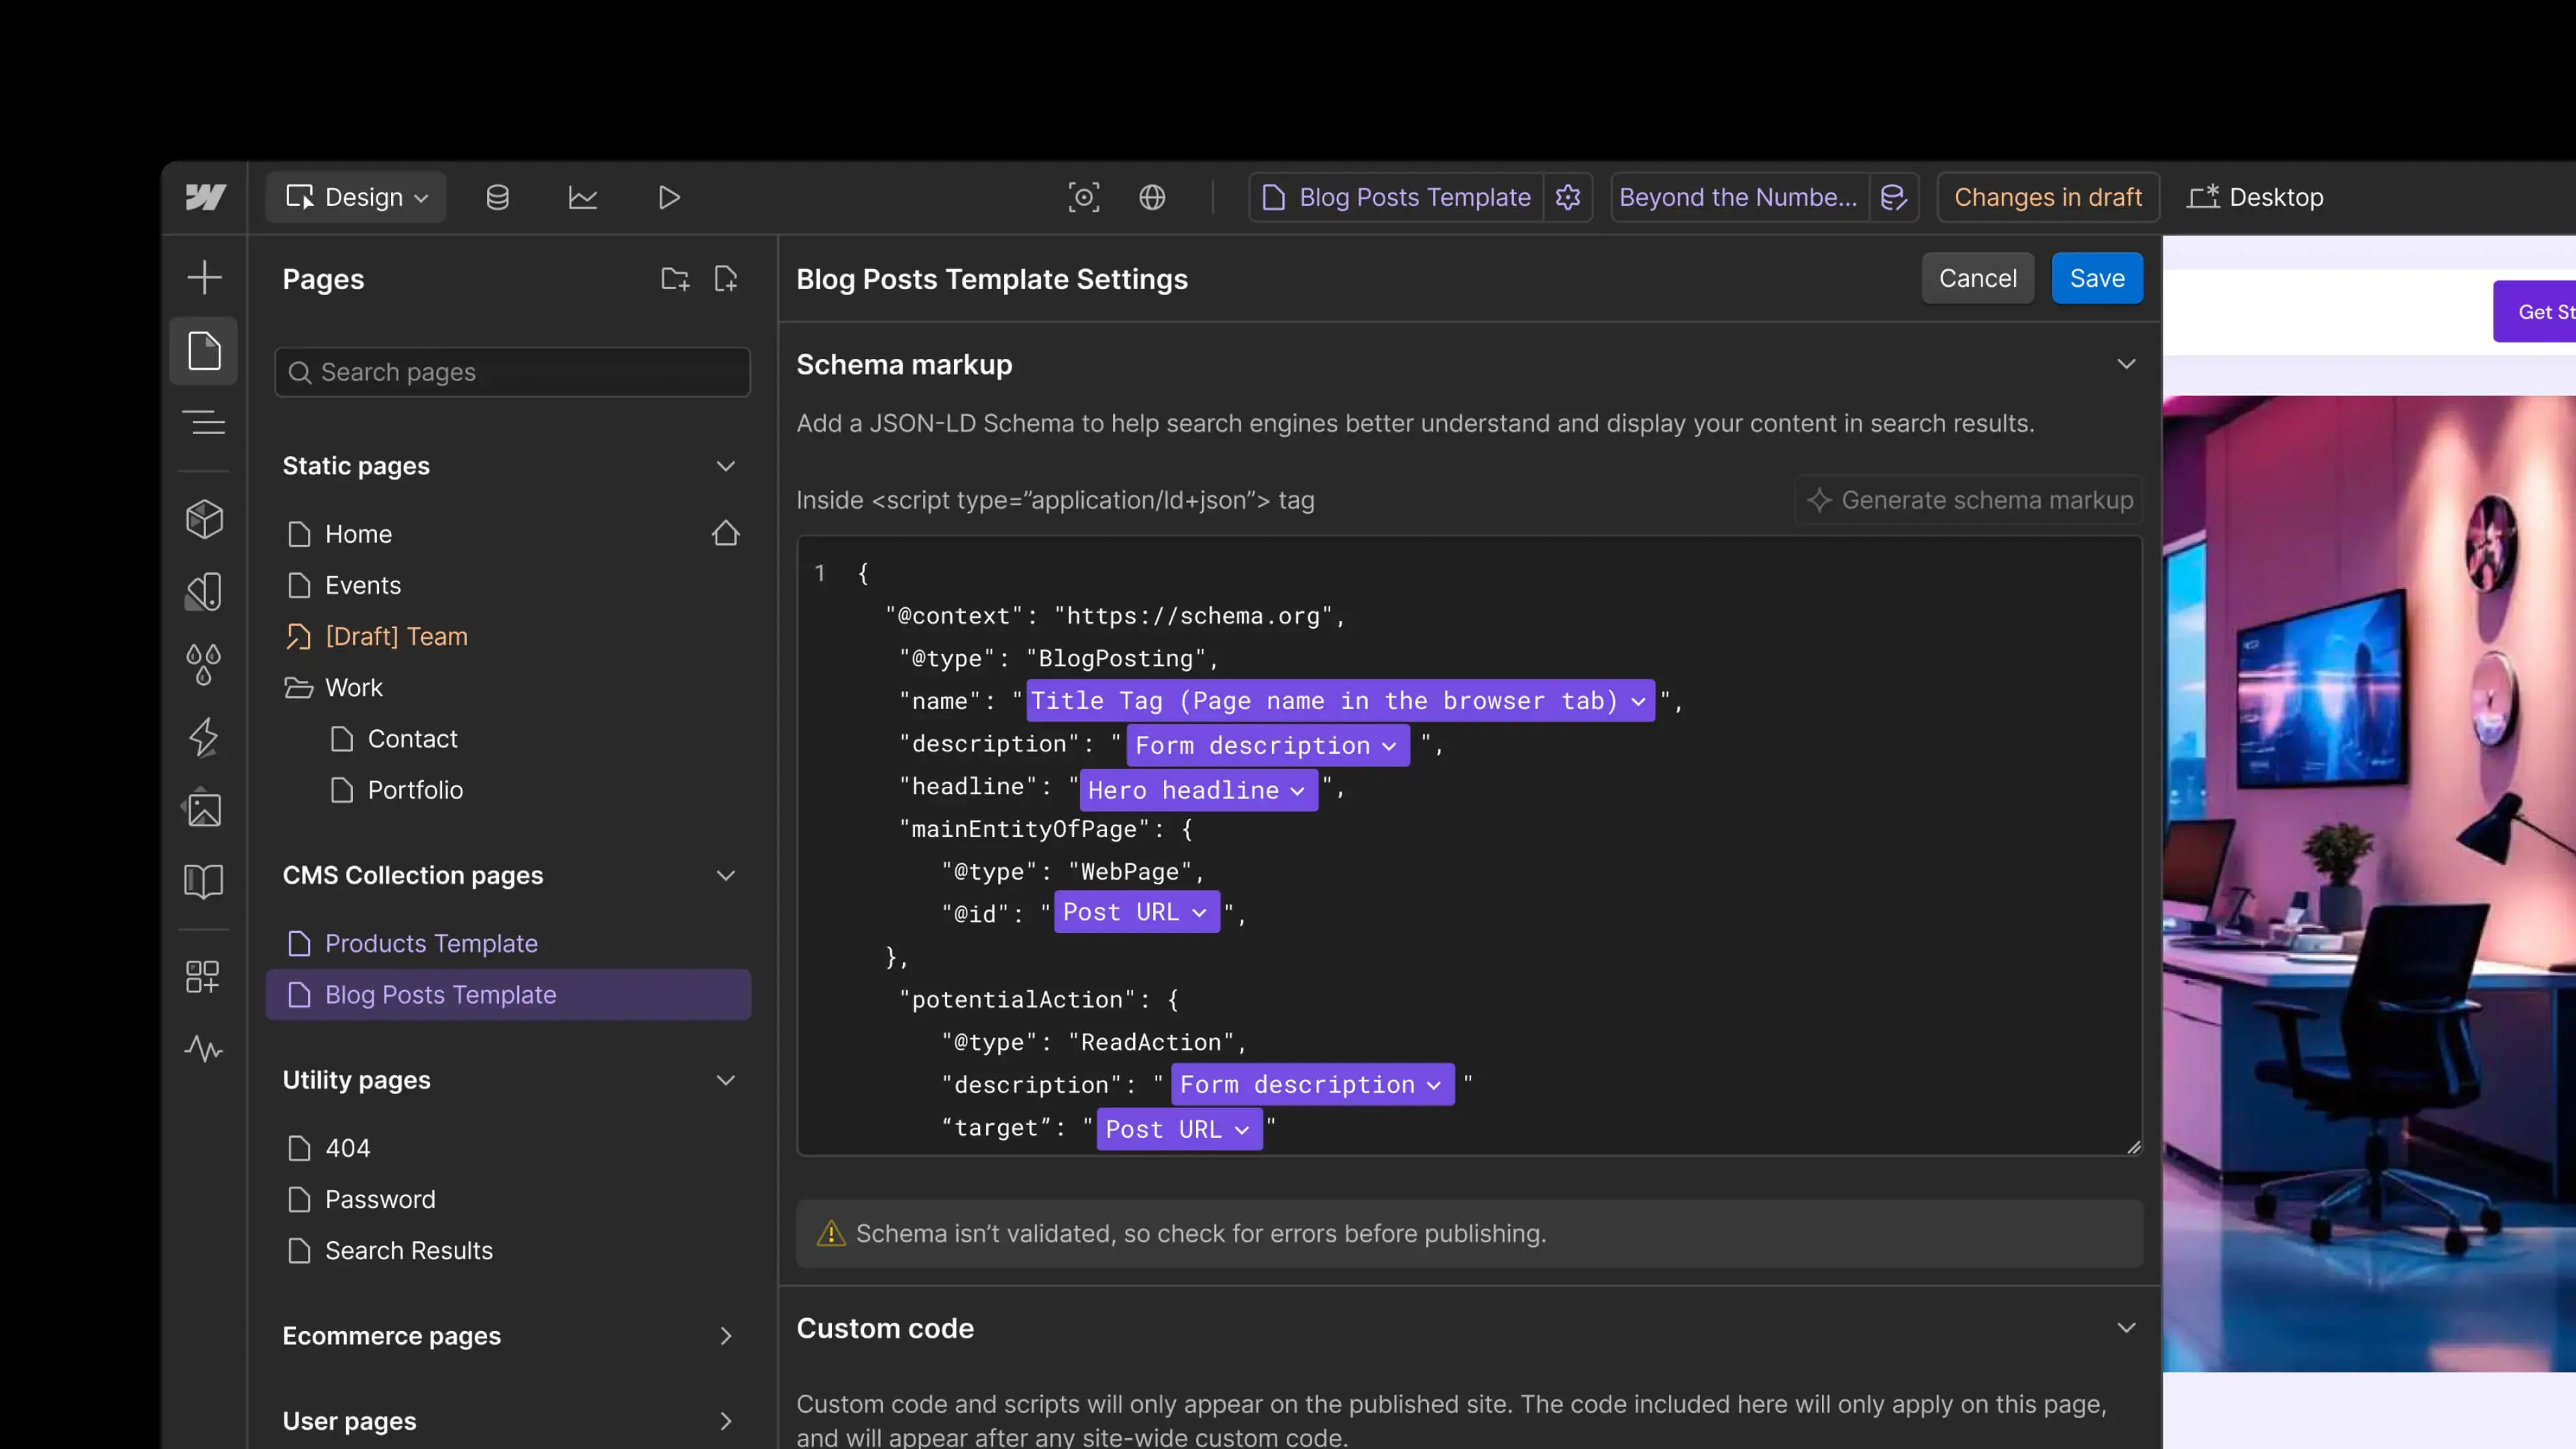
Task: Click inside the Search pages field
Action: tap(512, 371)
